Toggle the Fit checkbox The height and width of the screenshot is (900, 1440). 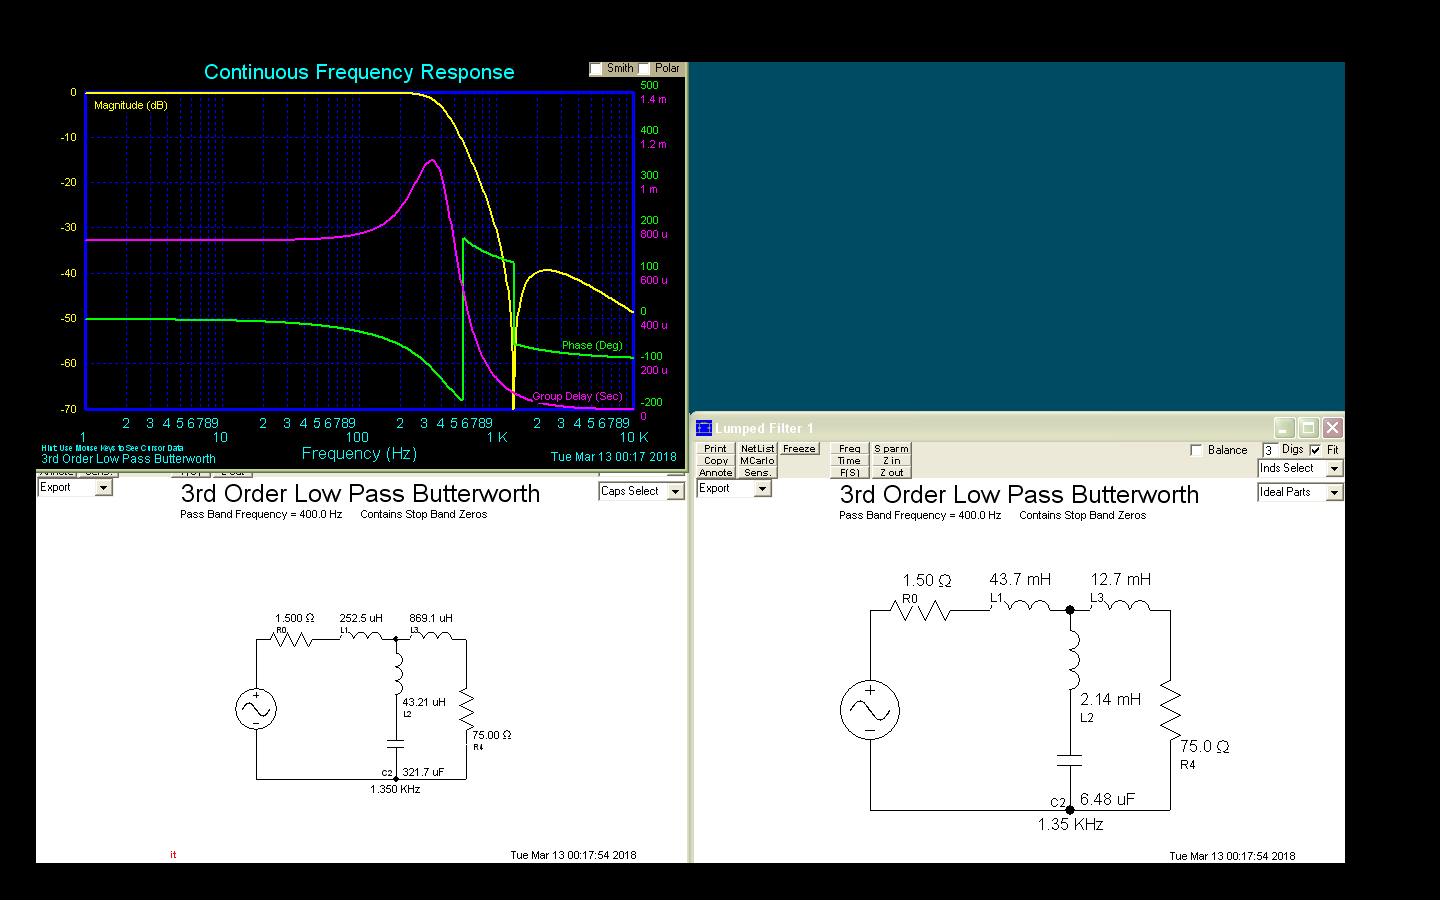pyautogui.click(x=1316, y=450)
